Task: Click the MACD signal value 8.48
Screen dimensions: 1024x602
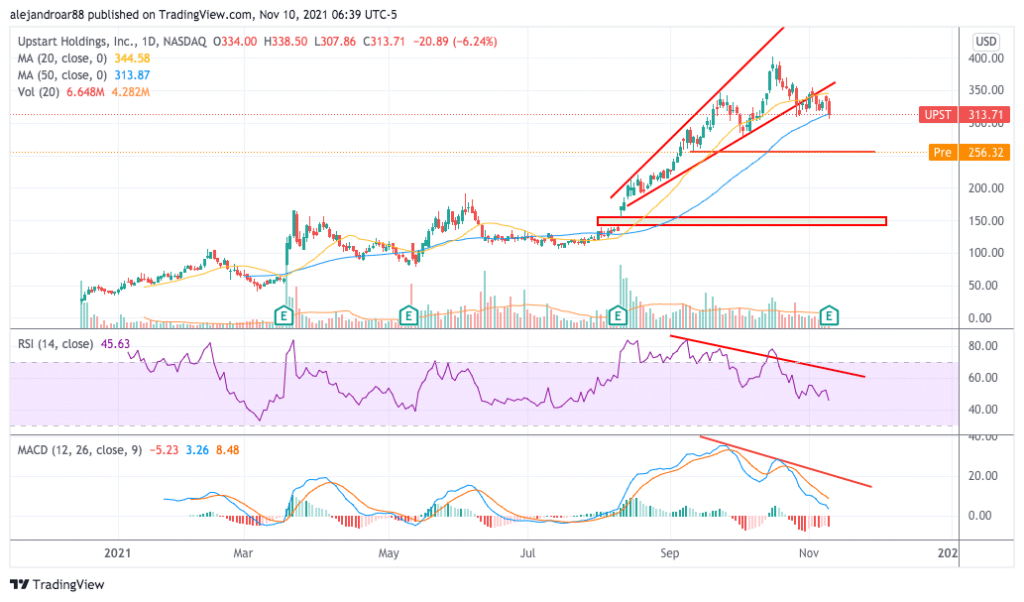Action: click(227, 450)
